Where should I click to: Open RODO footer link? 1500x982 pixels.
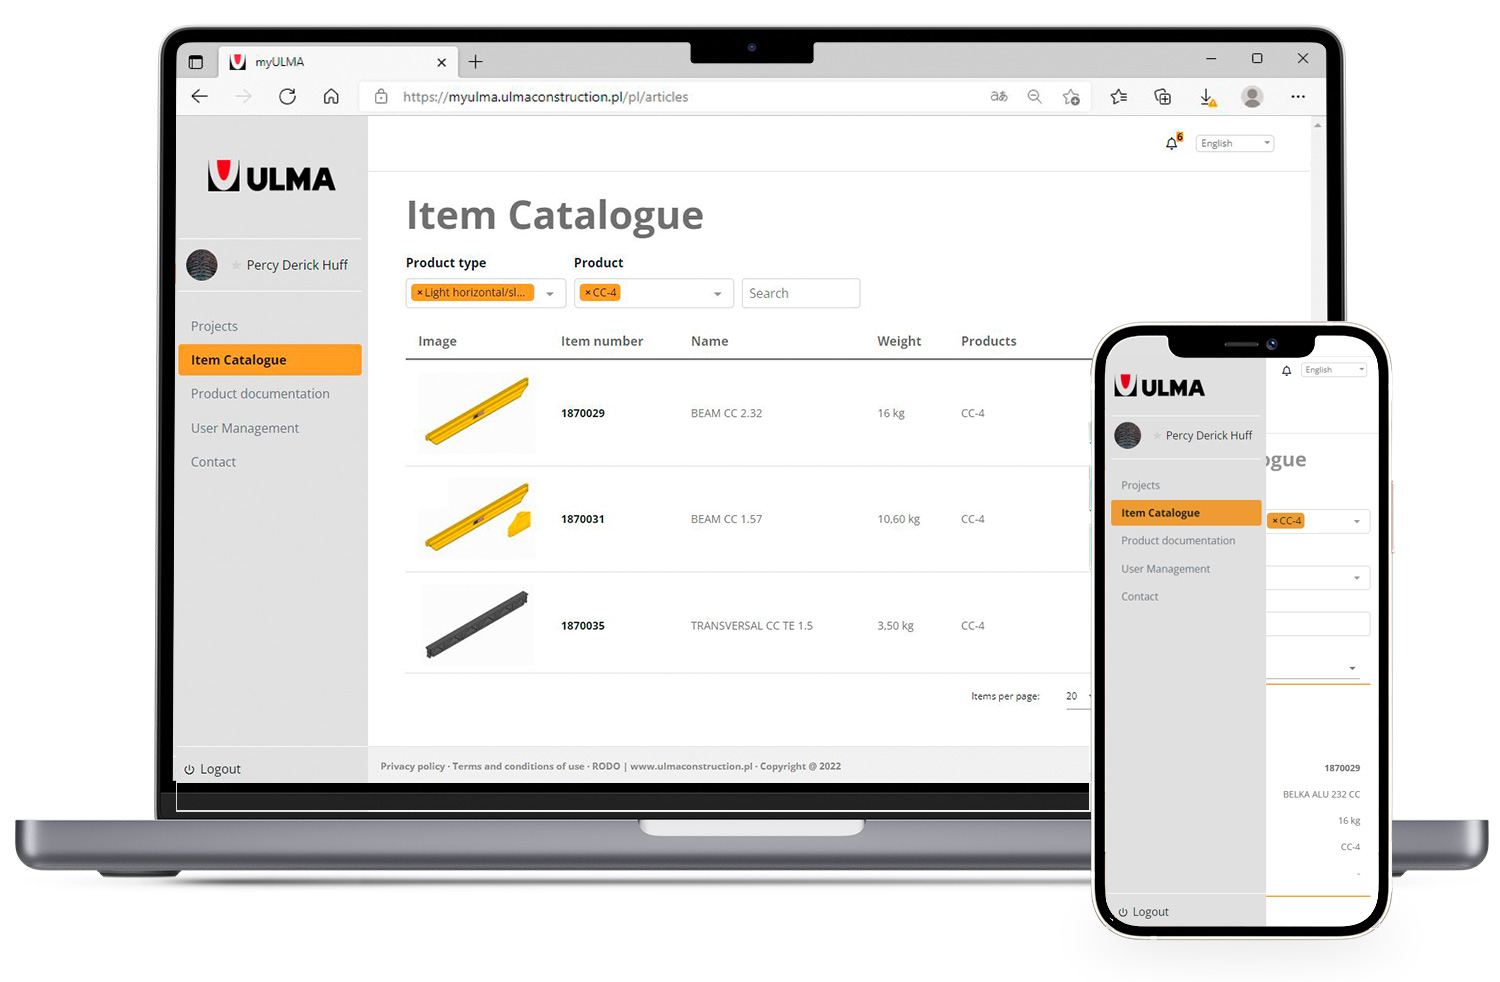pos(606,766)
